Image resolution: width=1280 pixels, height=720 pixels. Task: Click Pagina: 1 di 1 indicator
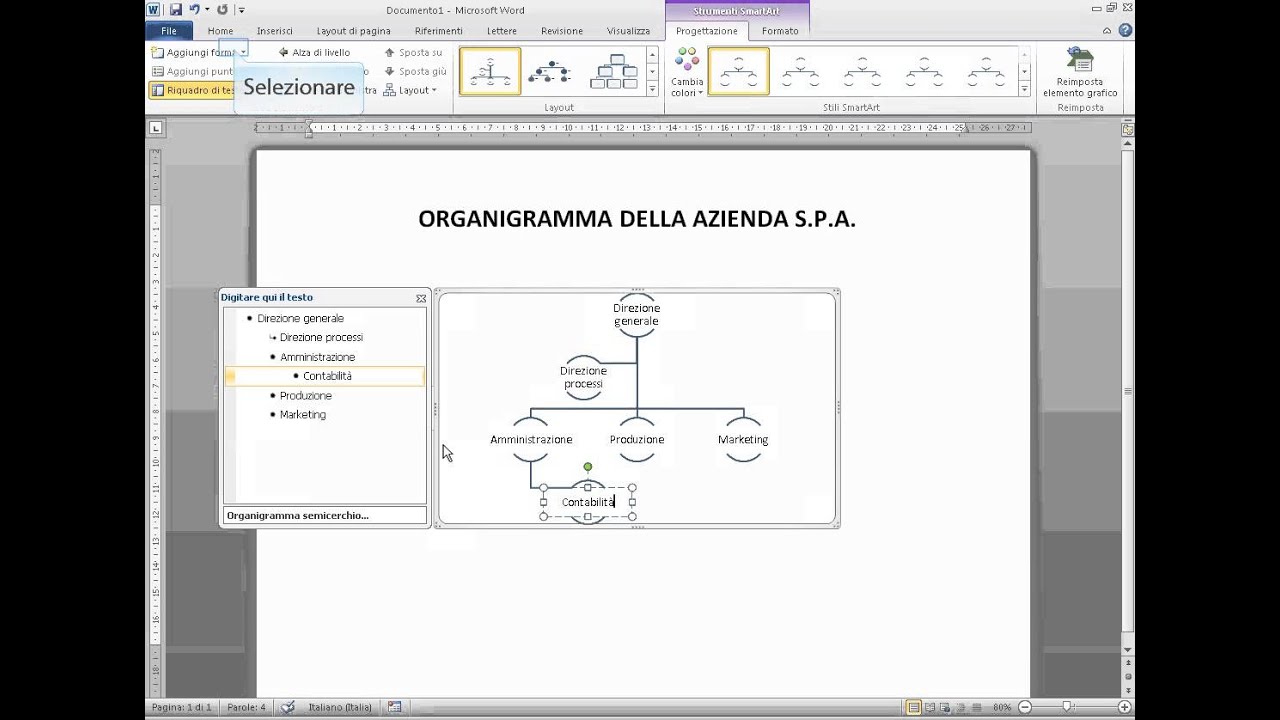click(x=181, y=707)
